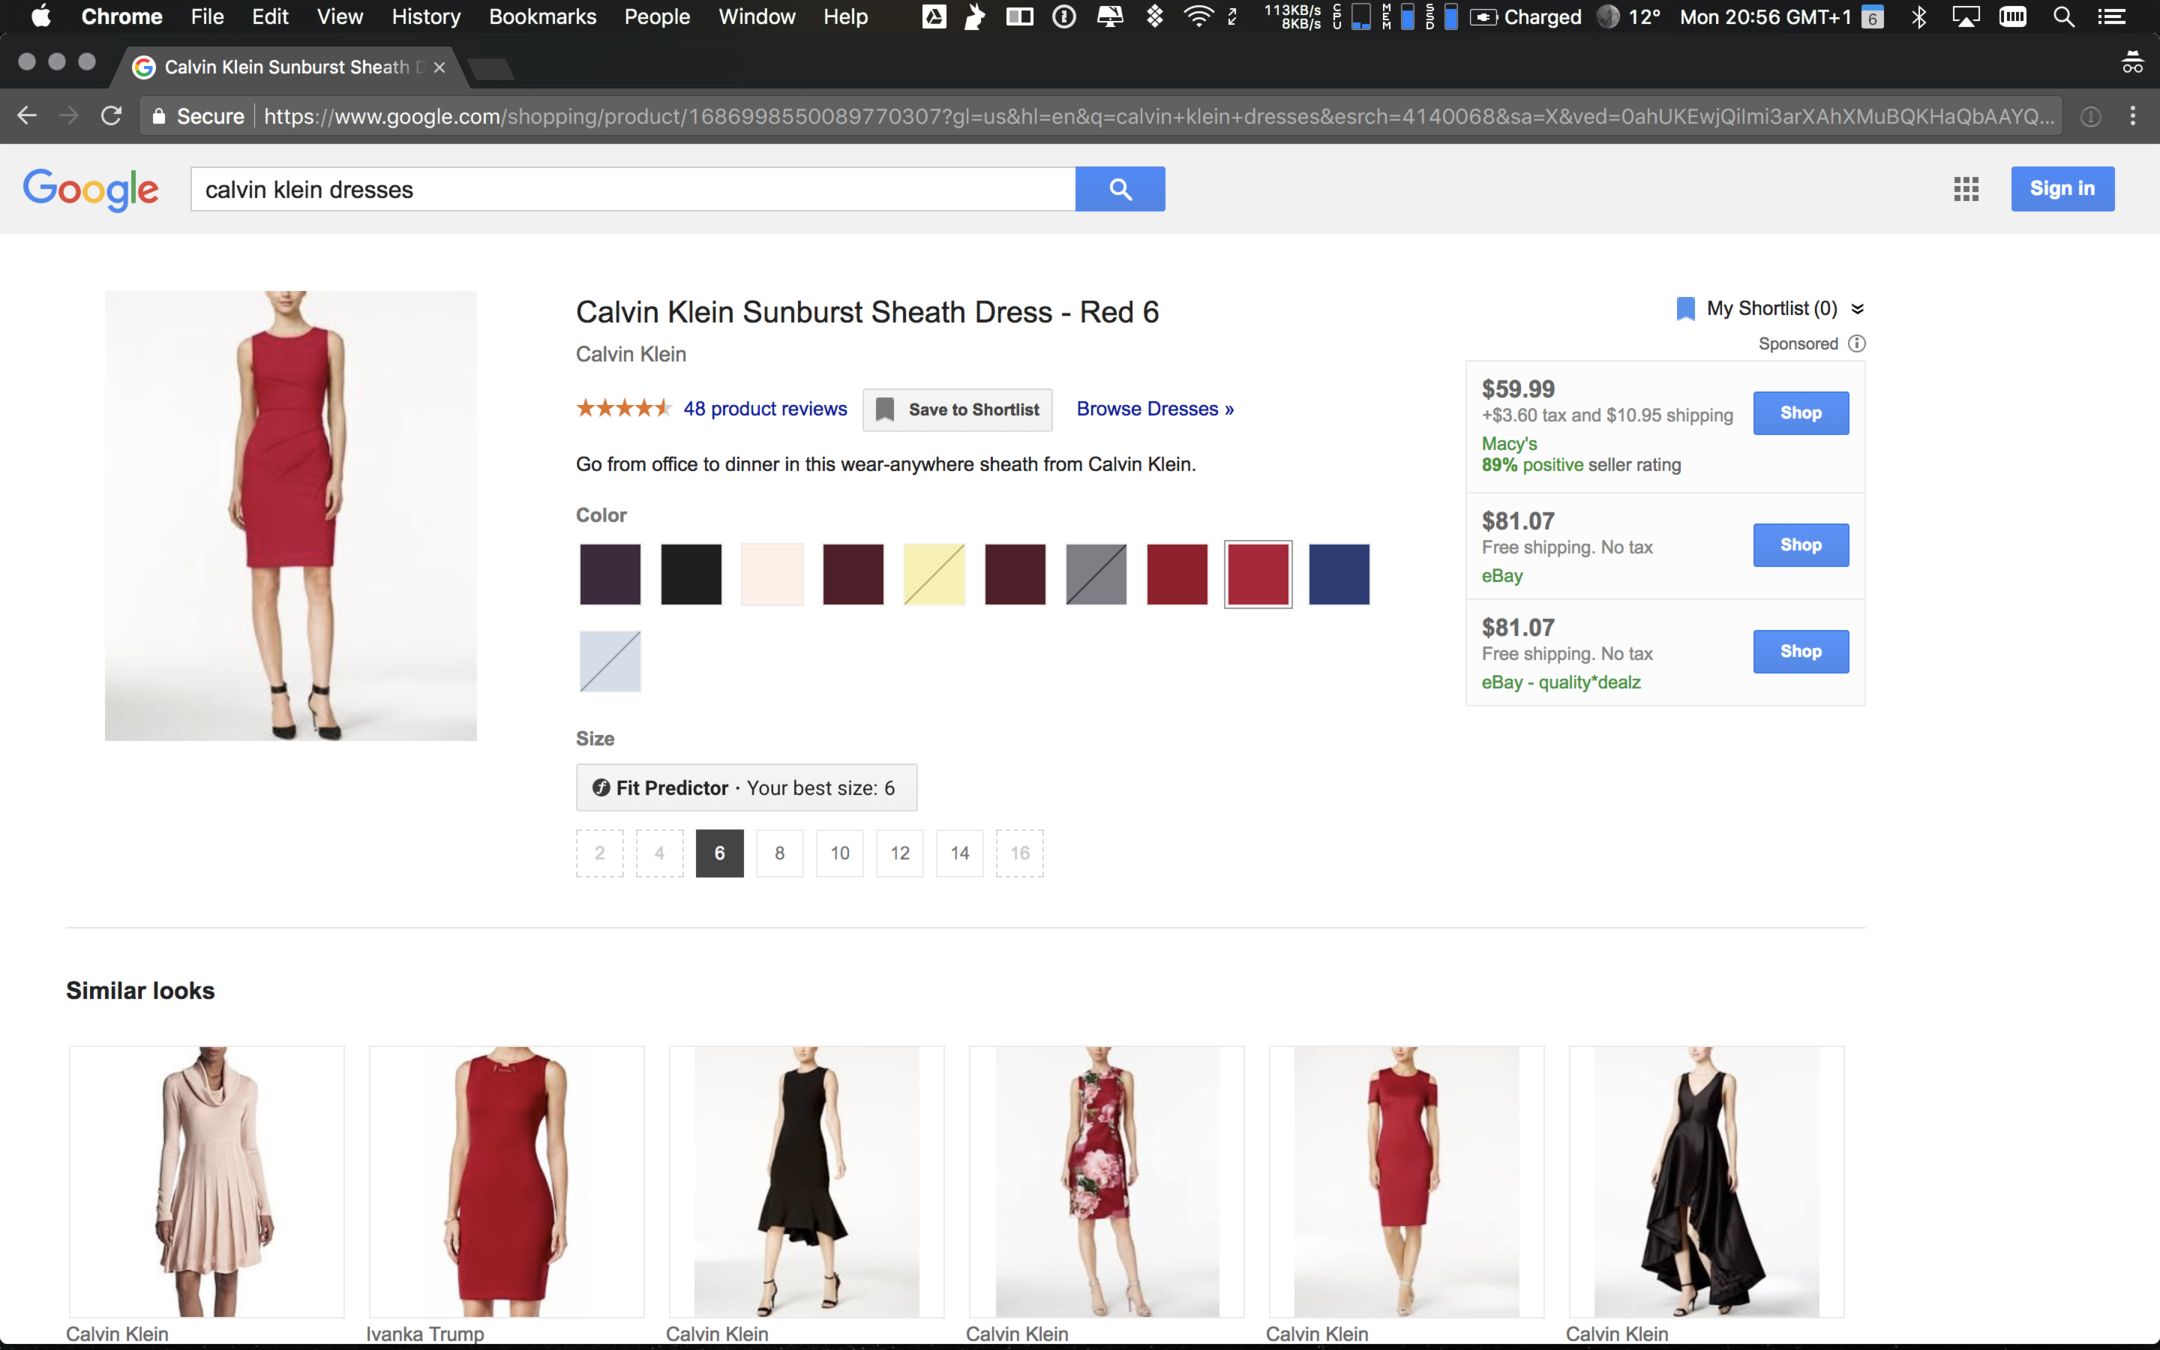
Task: Click Shop button for Macy's offer
Action: pyautogui.click(x=1800, y=413)
